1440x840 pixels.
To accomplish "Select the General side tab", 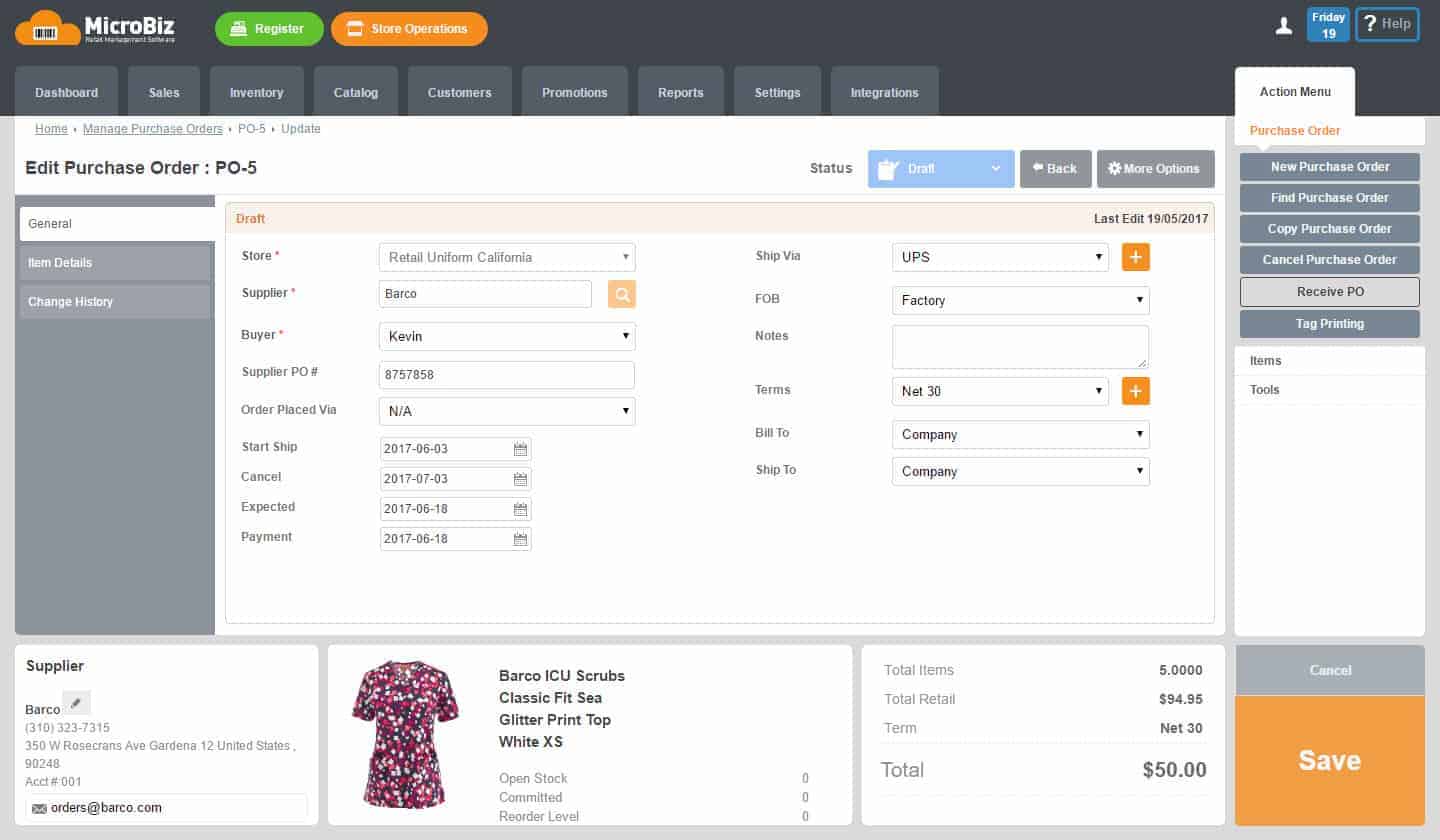I will [x=117, y=224].
